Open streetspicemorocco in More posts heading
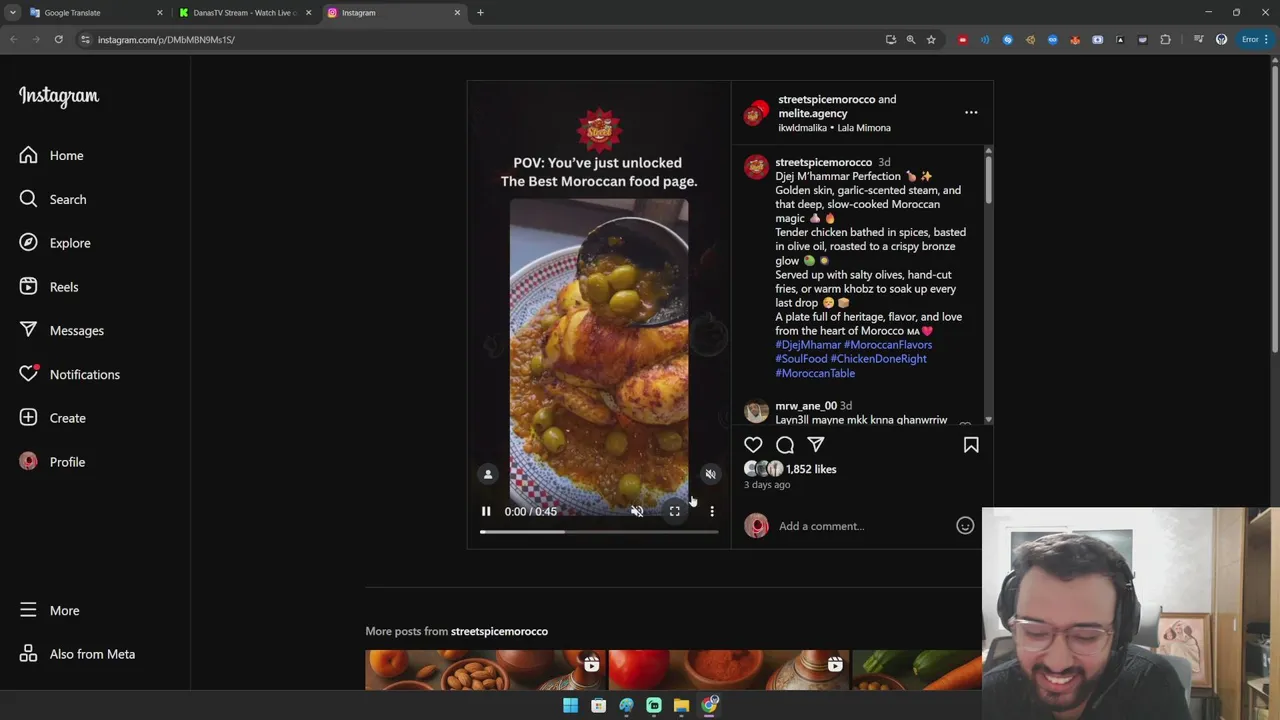The height and width of the screenshot is (720, 1280). point(499,631)
